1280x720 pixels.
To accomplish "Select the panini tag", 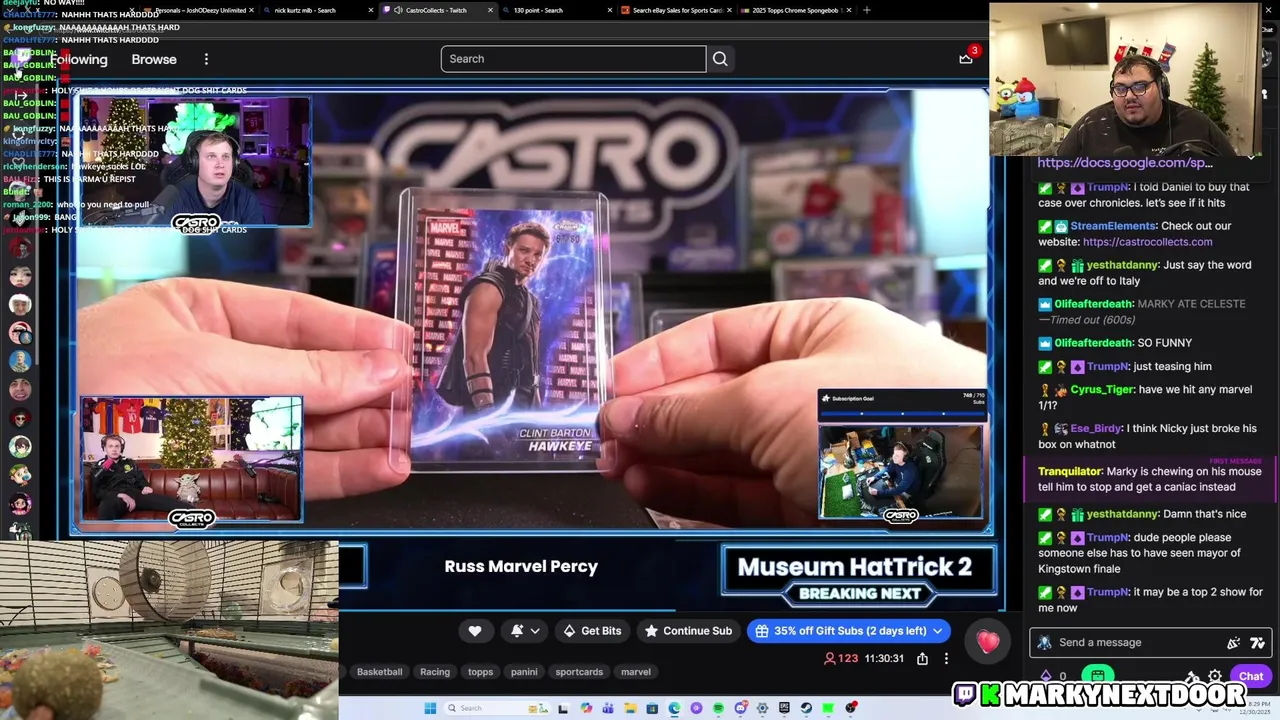I will coord(524,672).
